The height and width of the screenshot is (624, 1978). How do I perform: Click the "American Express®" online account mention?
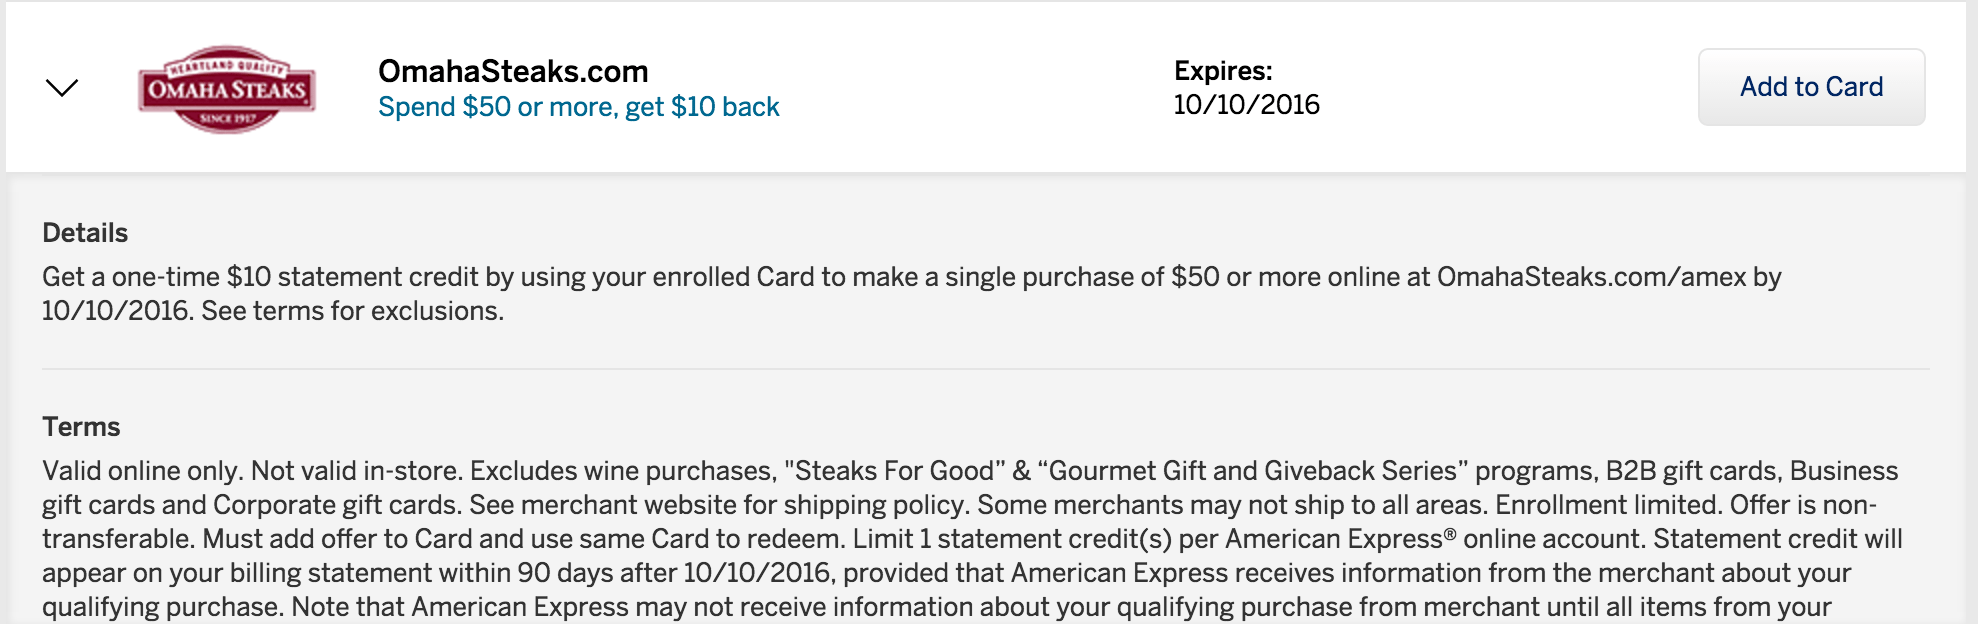point(1340,539)
